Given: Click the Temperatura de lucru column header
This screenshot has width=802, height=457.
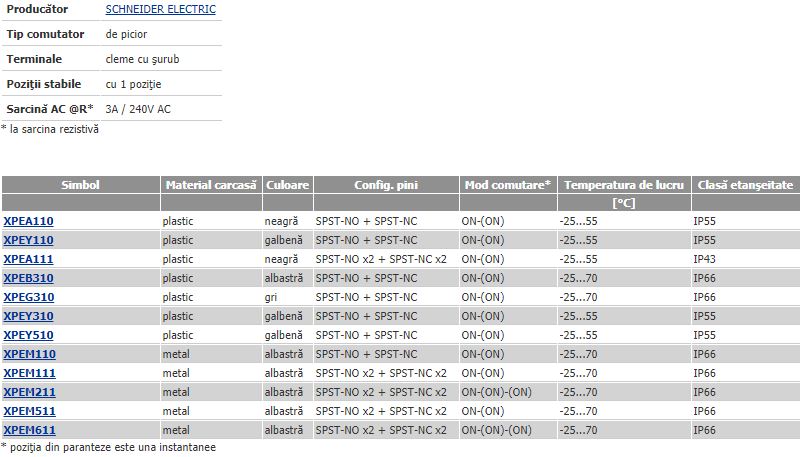Looking at the screenshot, I should 624,185.
